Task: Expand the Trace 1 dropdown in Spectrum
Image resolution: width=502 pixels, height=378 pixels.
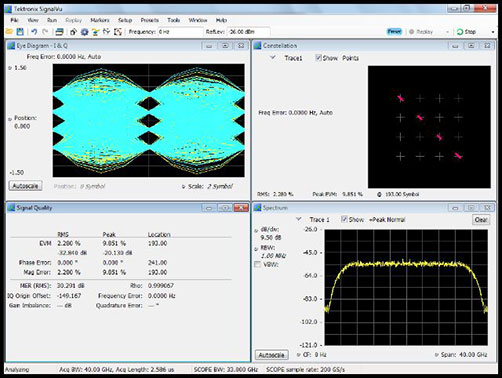Action: [x=299, y=219]
